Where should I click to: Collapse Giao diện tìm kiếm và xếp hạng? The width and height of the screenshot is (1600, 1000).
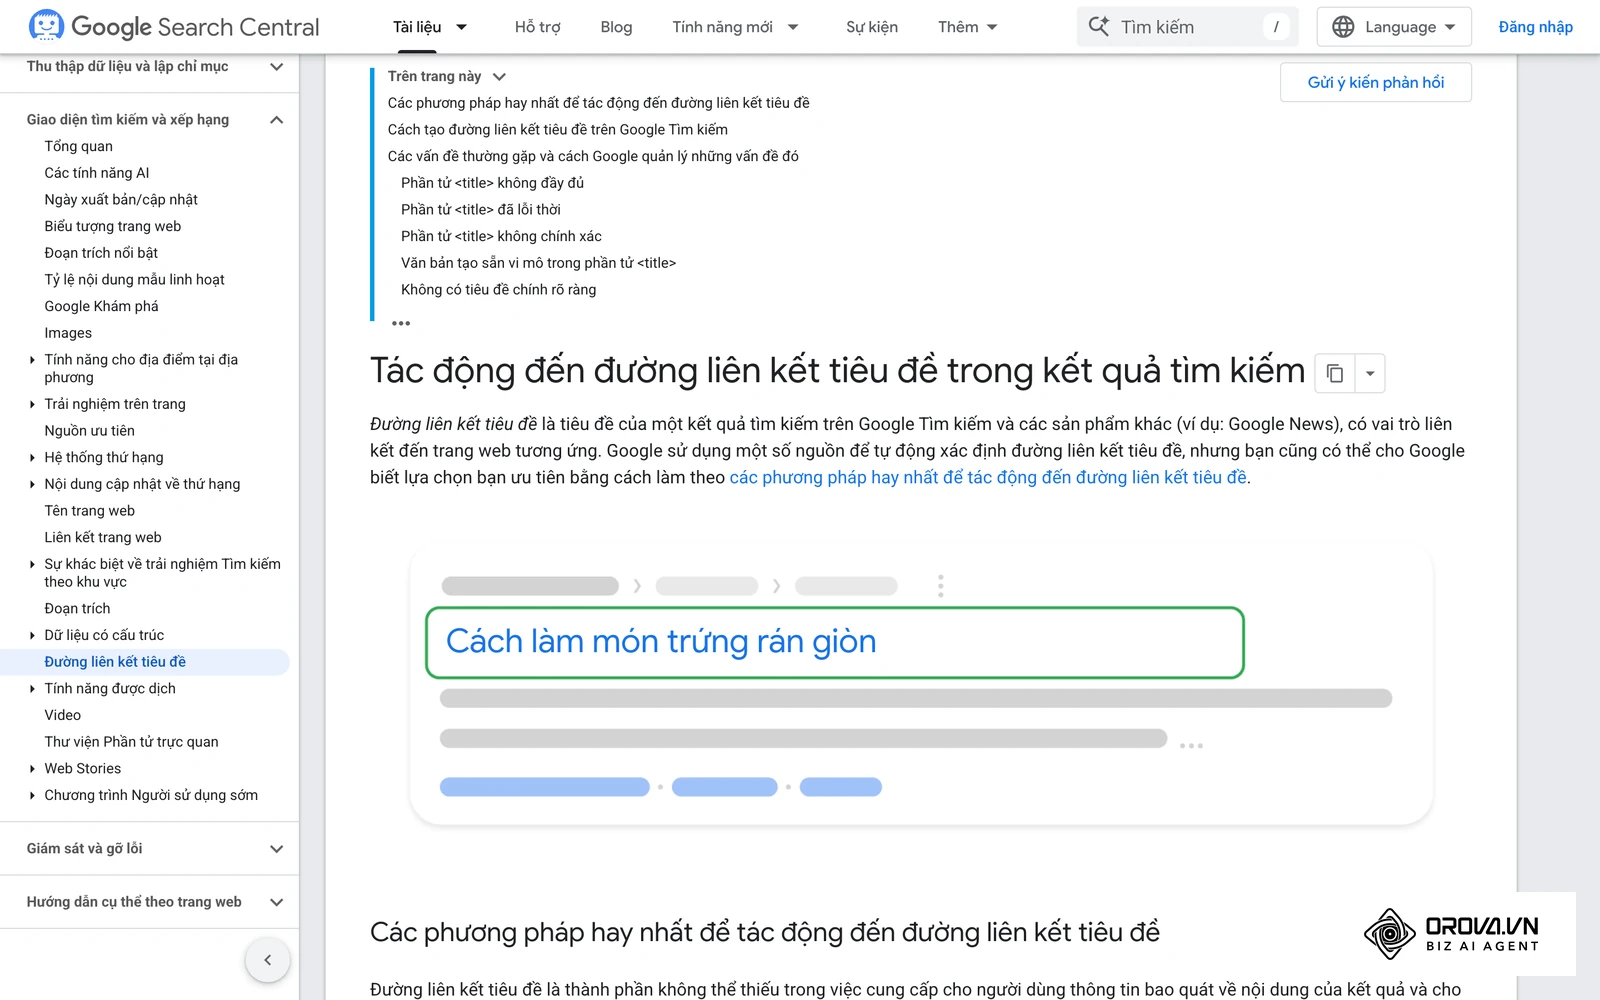pos(277,120)
